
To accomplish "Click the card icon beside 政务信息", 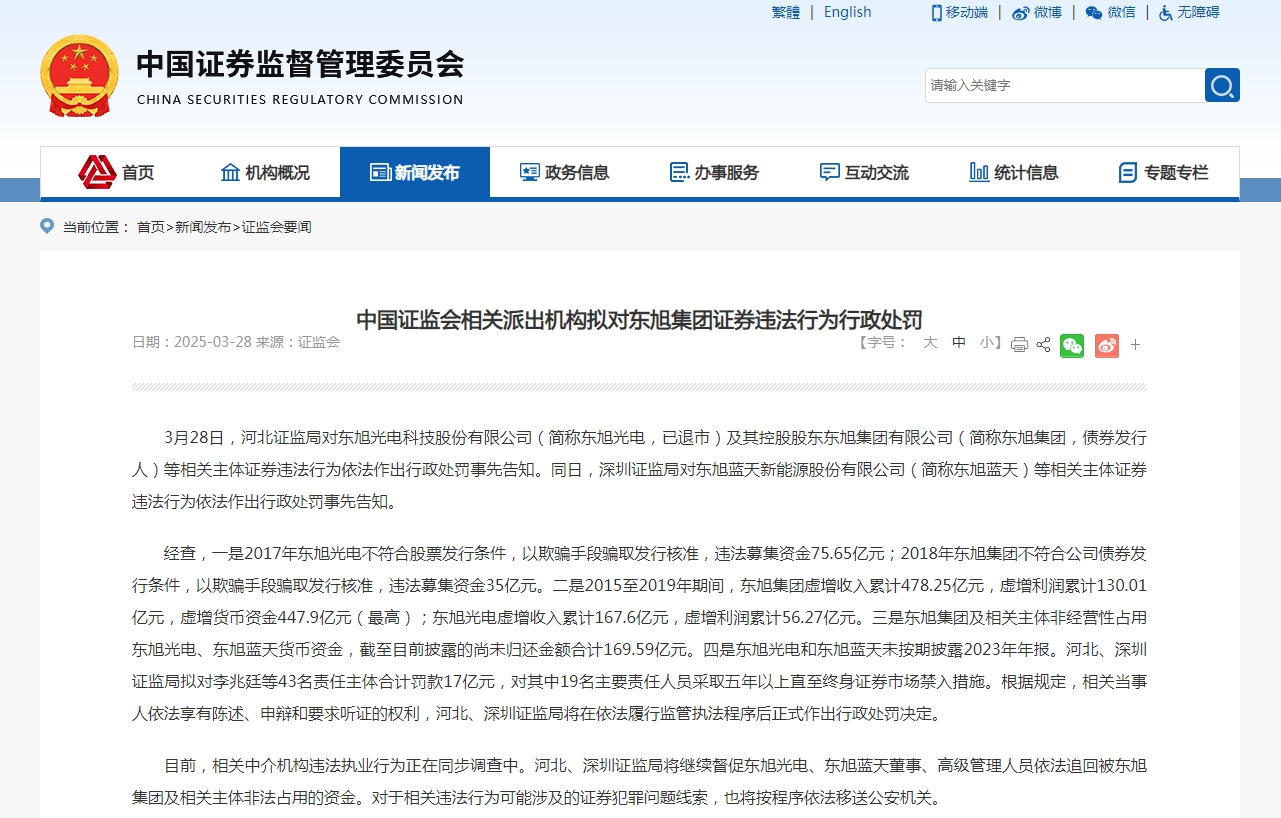I will coord(530,172).
